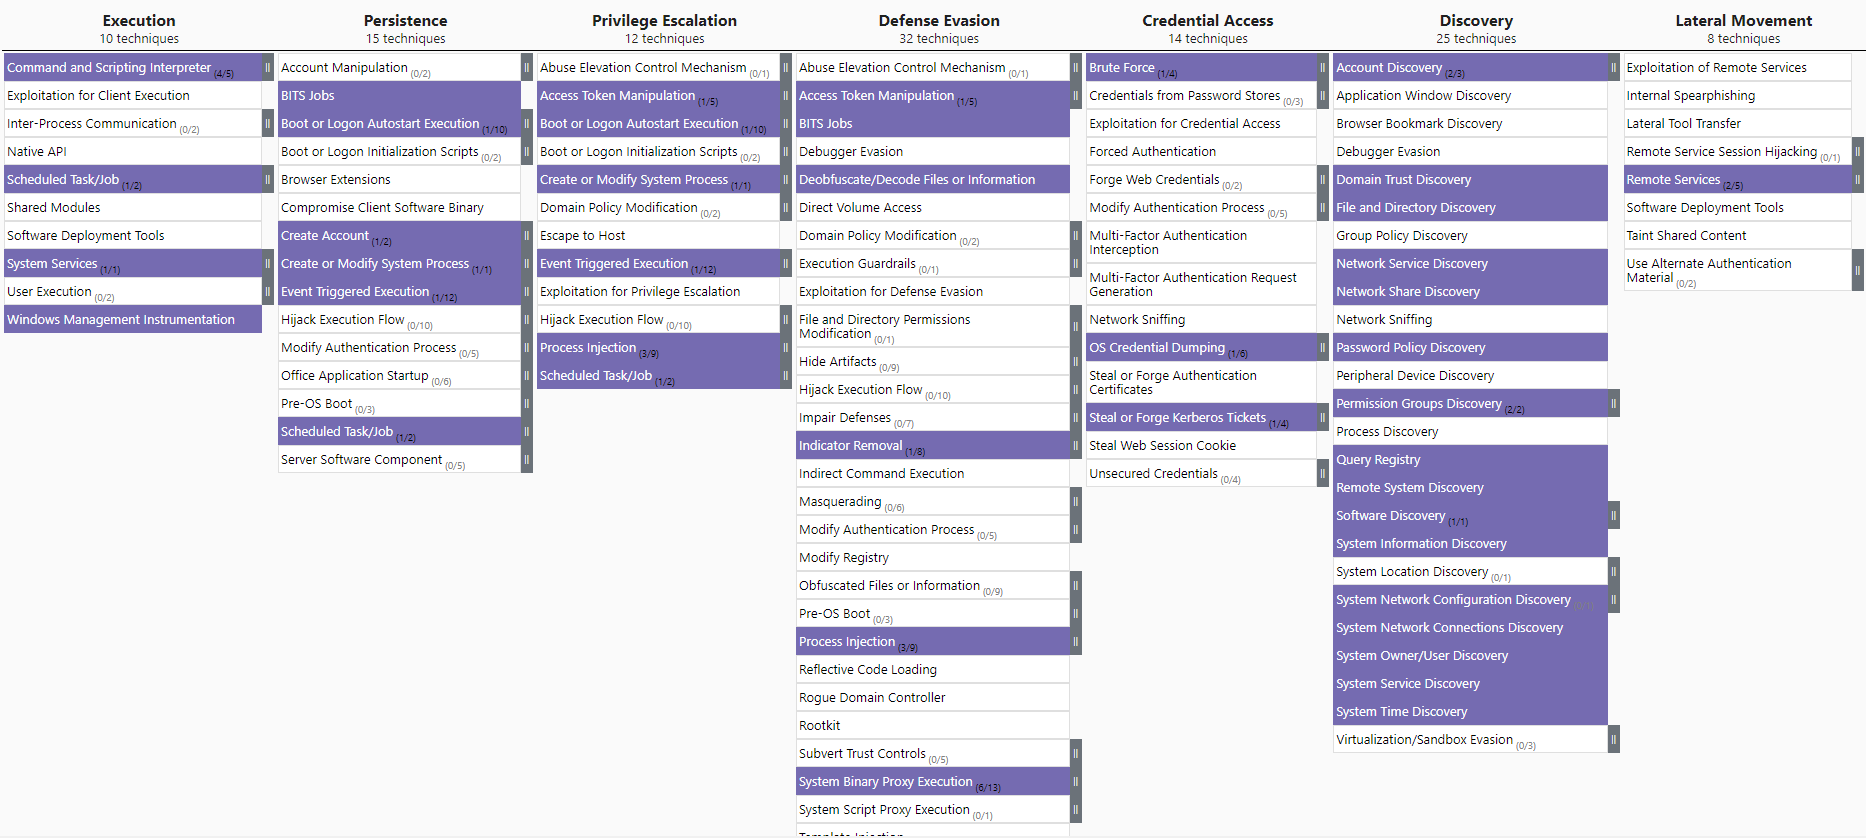Select the Query Registry technique cell
This screenshot has width=1866, height=838.
coord(1470,459)
